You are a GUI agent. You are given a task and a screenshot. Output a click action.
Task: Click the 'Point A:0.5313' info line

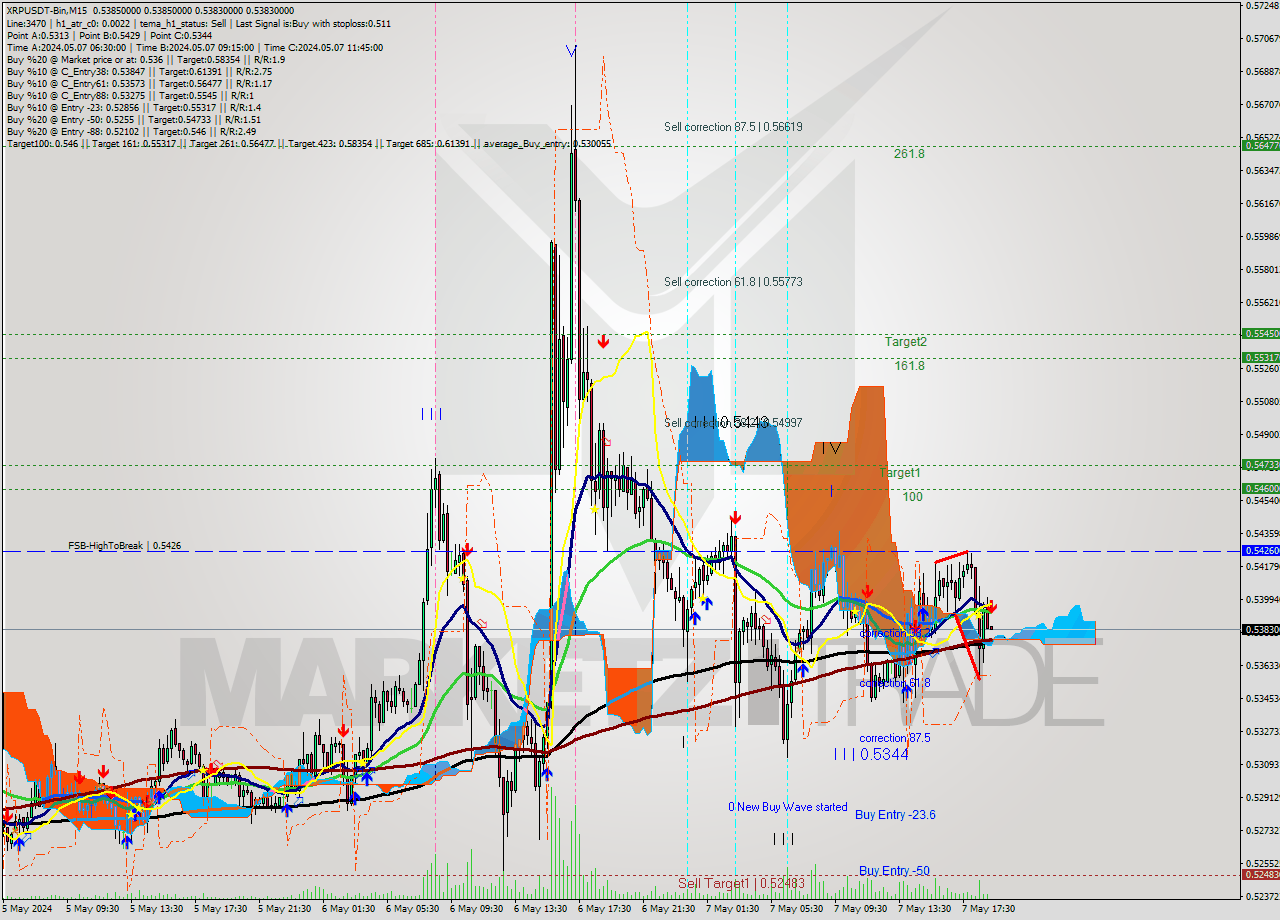(x=109, y=35)
